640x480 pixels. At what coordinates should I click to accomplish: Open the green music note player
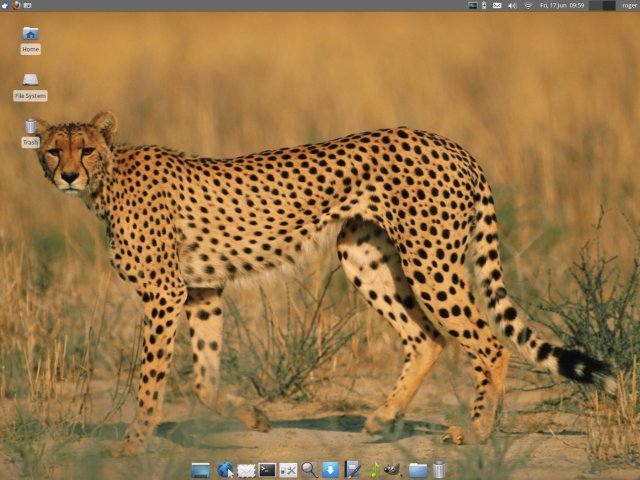[372, 470]
